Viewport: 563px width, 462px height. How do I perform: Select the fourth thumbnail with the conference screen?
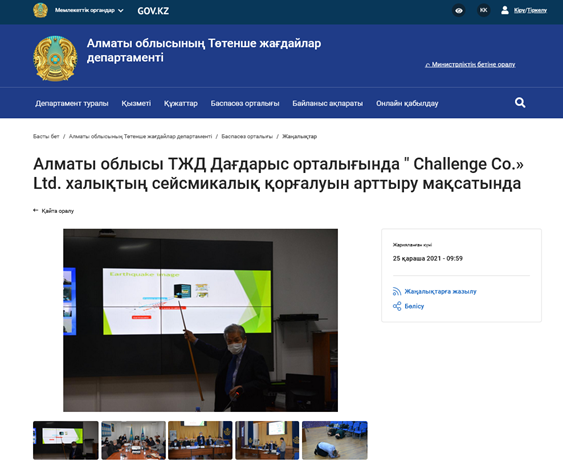(267, 440)
